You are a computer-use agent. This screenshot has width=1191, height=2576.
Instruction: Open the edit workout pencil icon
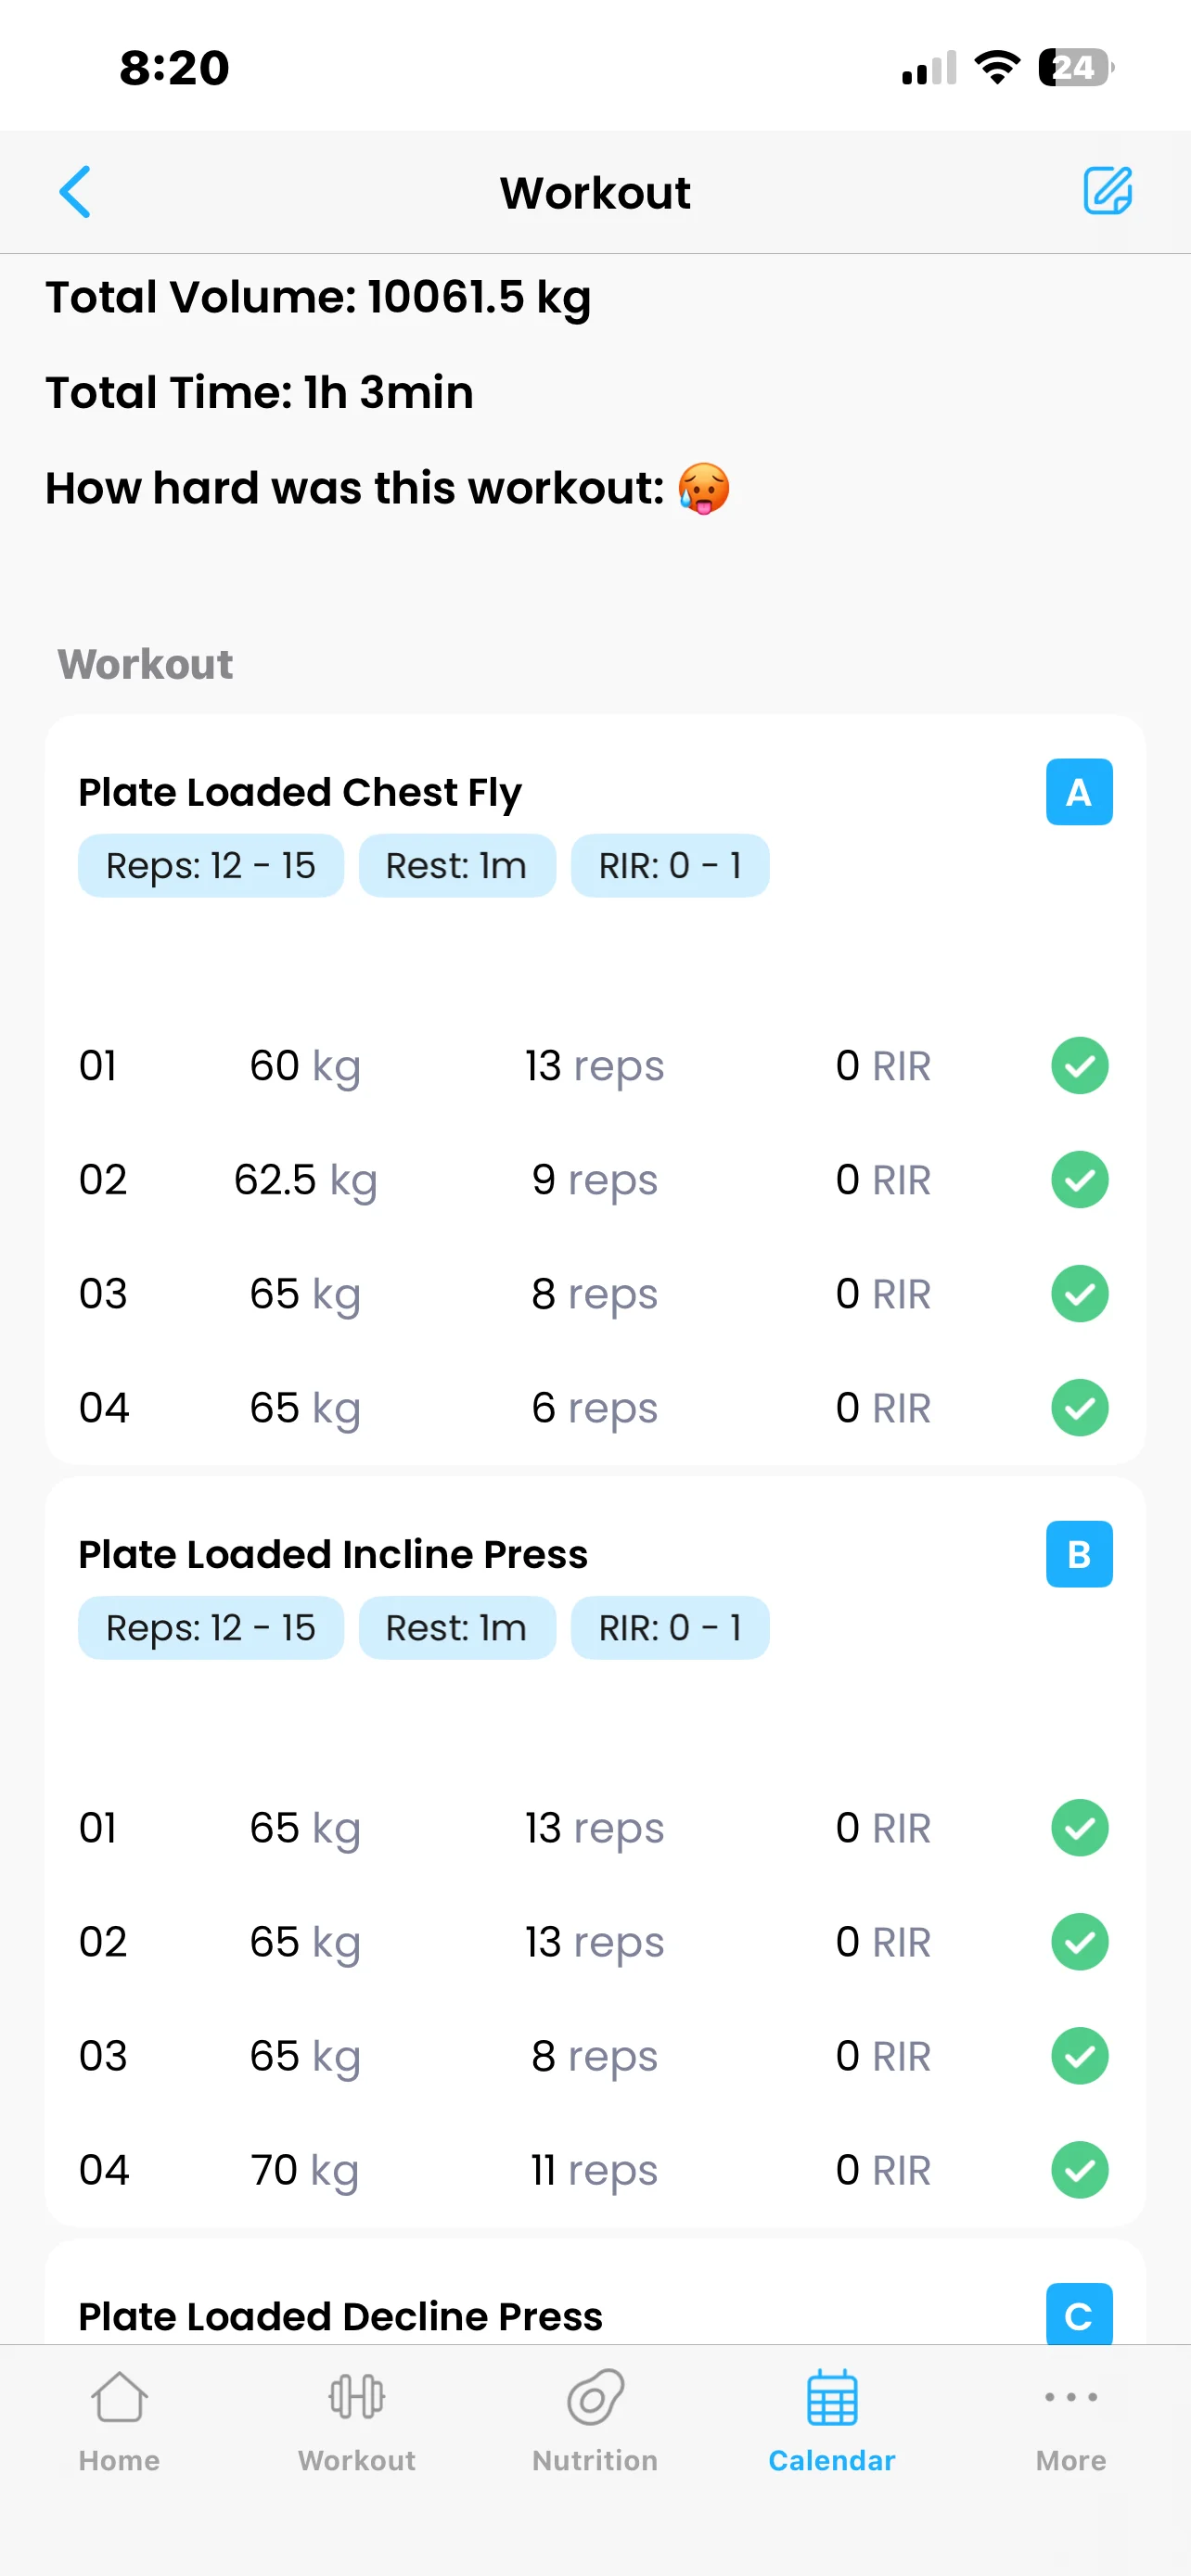[1107, 191]
